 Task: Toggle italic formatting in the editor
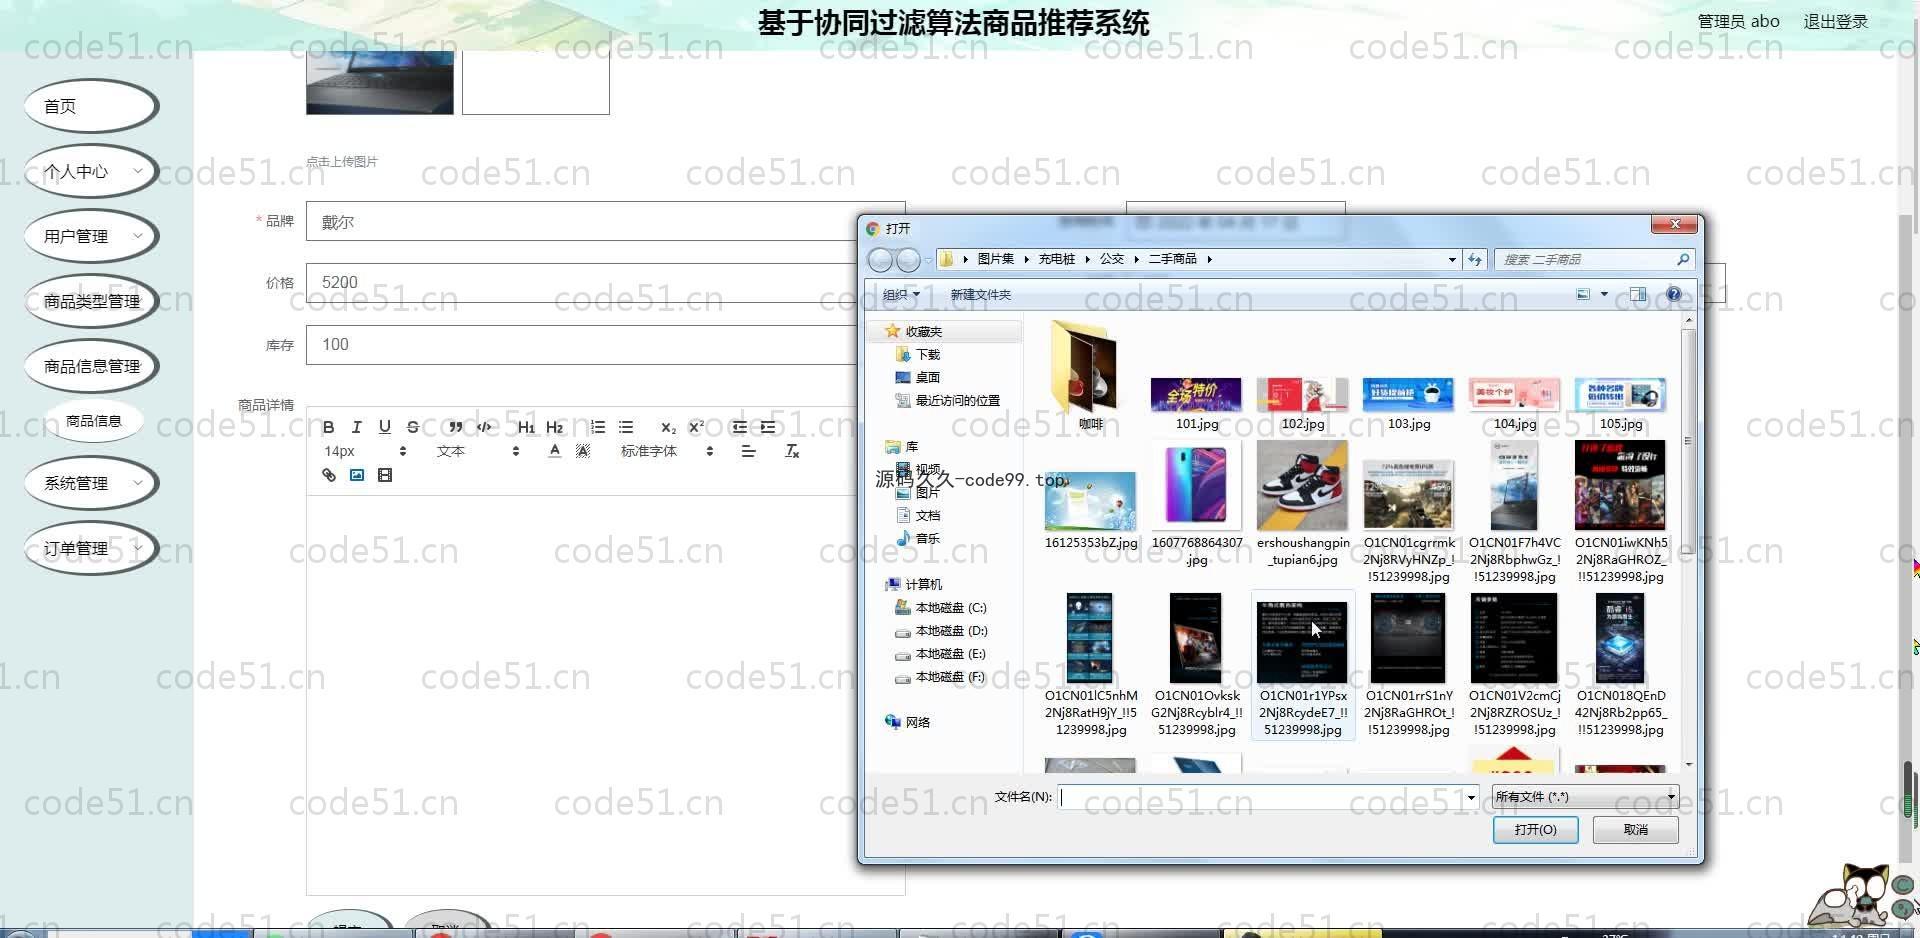coord(356,427)
